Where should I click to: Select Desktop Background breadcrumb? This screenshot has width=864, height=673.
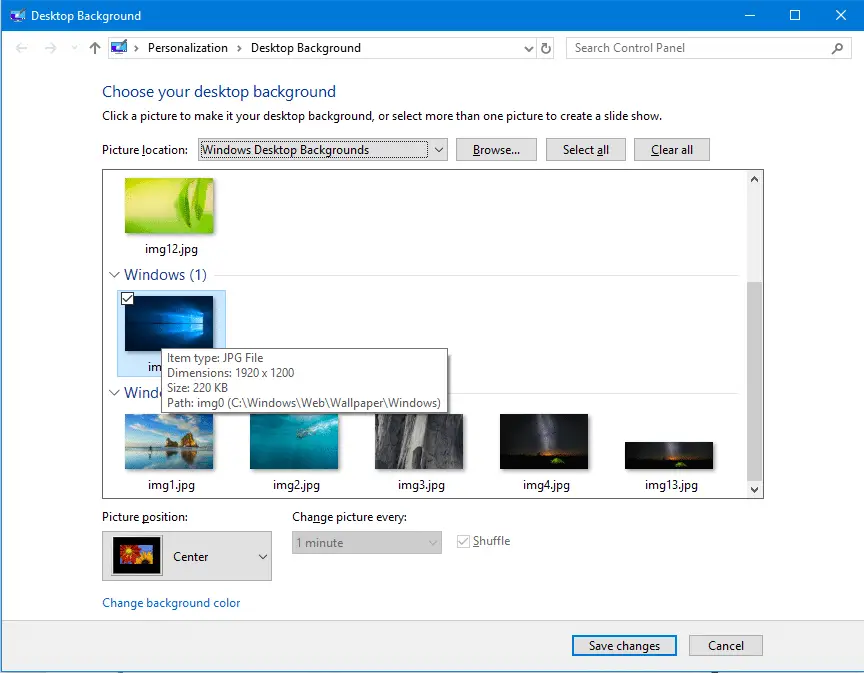tap(306, 48)
